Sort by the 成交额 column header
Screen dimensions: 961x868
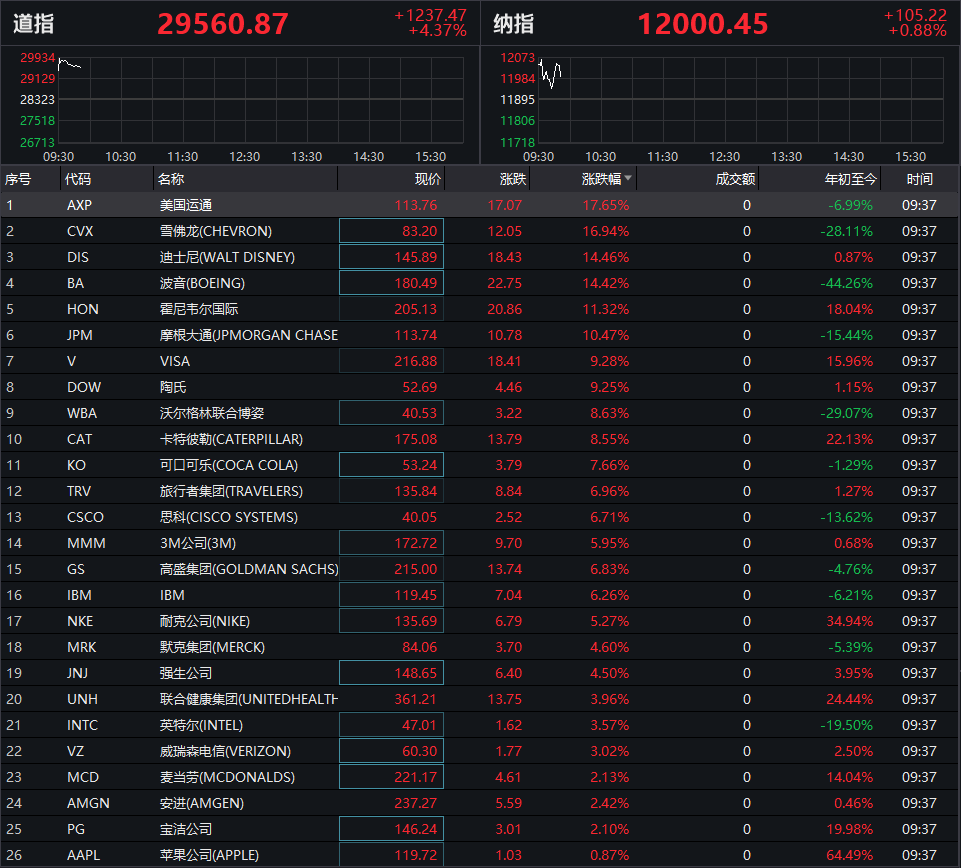point(735,179)
